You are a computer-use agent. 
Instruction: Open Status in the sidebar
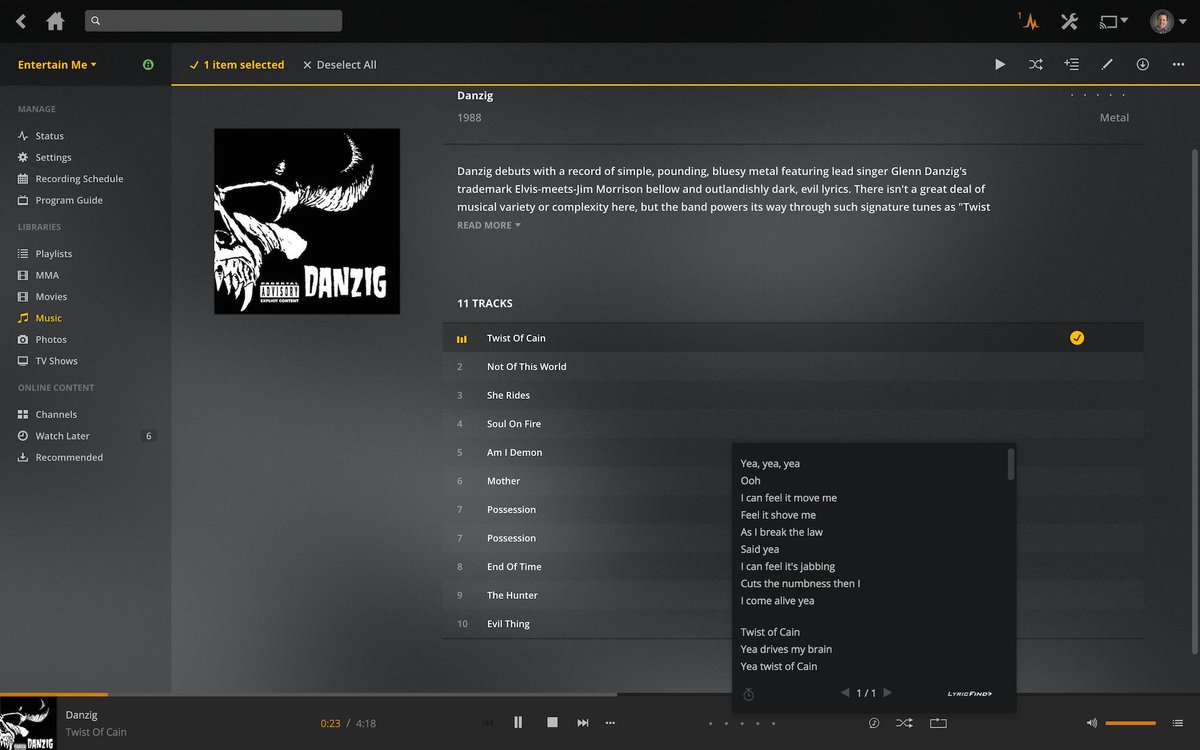click(x=49, y=136)
